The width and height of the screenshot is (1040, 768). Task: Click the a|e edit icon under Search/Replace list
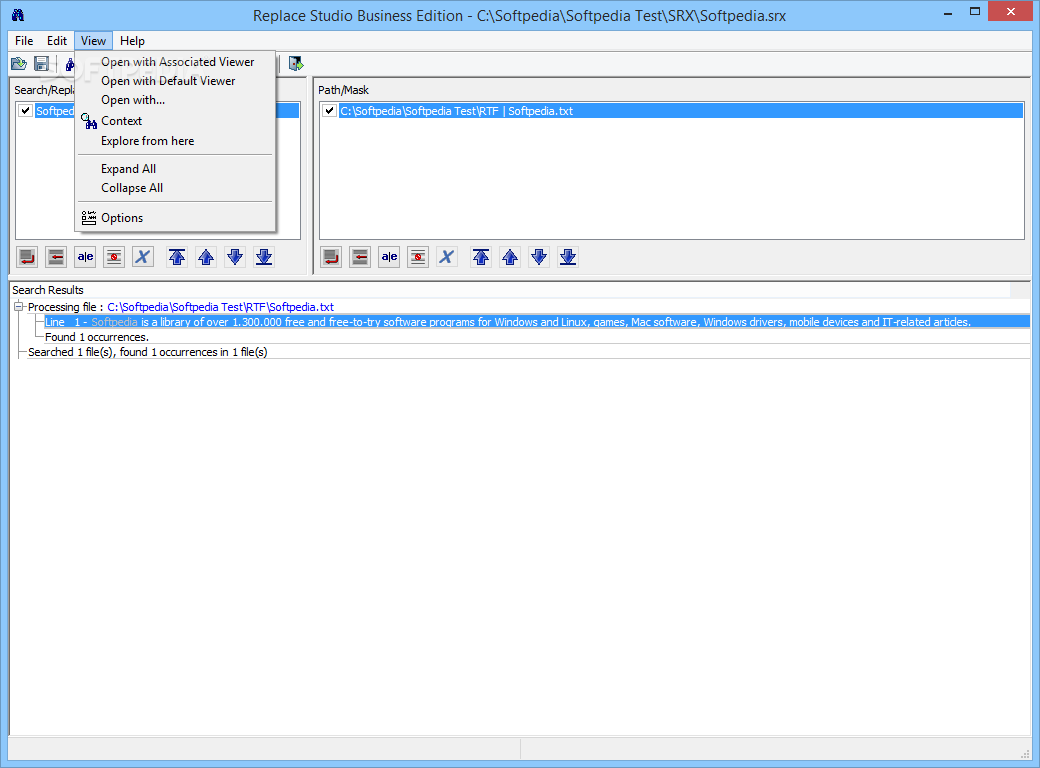(86, 257)
